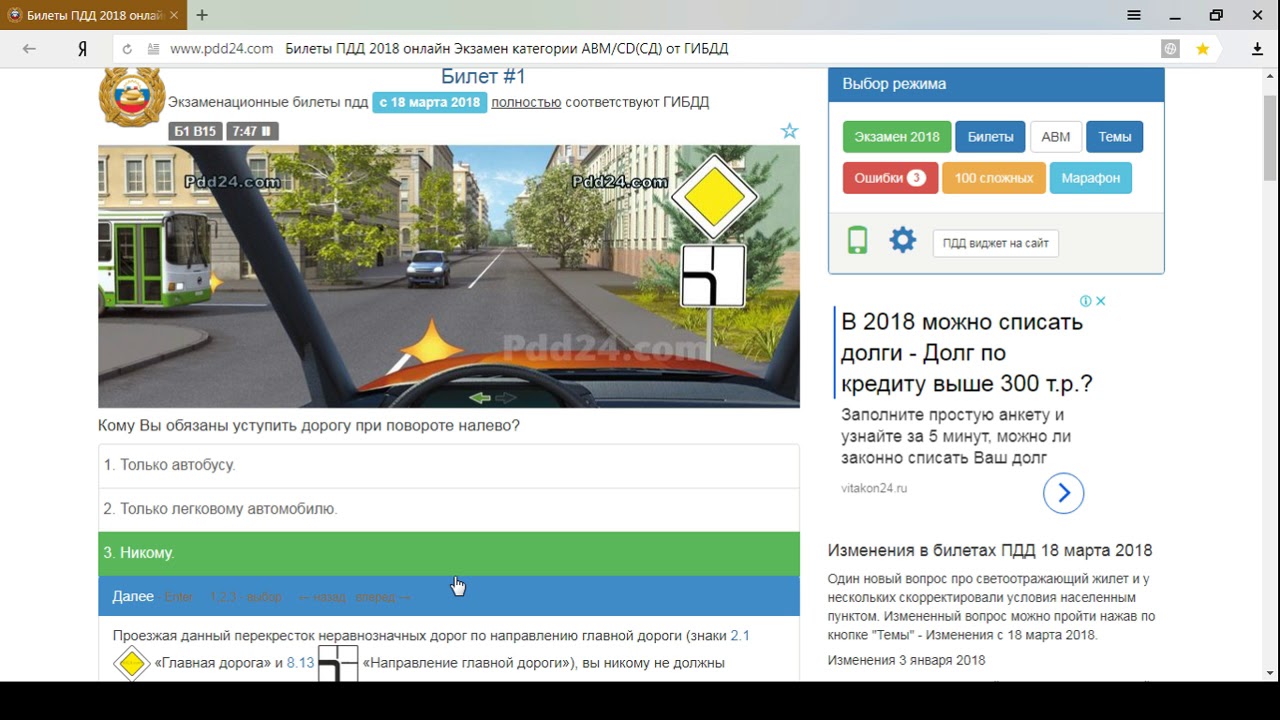Add the question to favorites with the blue star
1280x720 pixels.
click(789, 131)
